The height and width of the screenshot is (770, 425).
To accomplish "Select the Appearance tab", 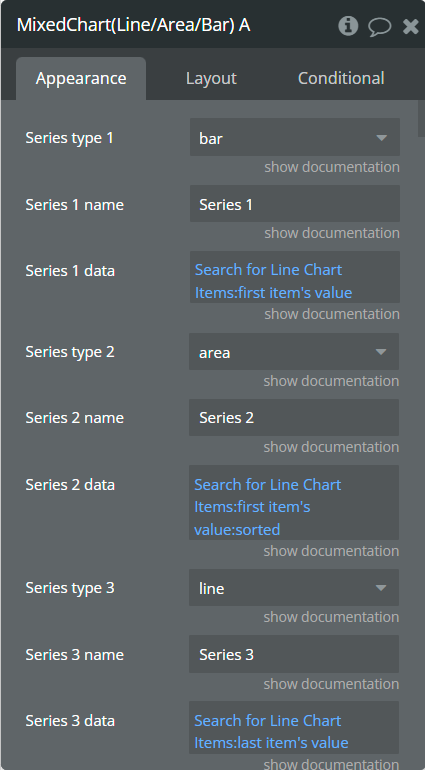I will pos(81,78).
